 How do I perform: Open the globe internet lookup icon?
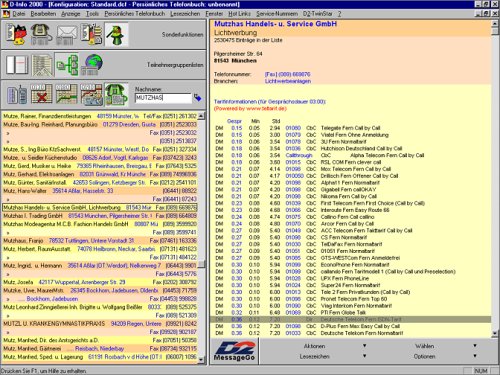tap(92, 64)
